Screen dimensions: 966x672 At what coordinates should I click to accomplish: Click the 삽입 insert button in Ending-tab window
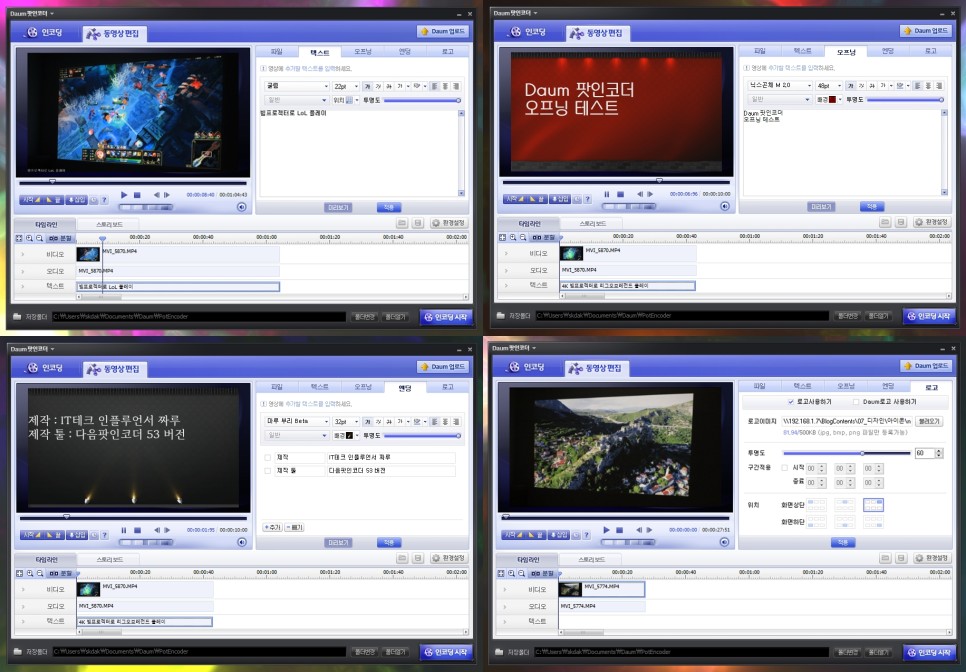[x=77, y=535]
